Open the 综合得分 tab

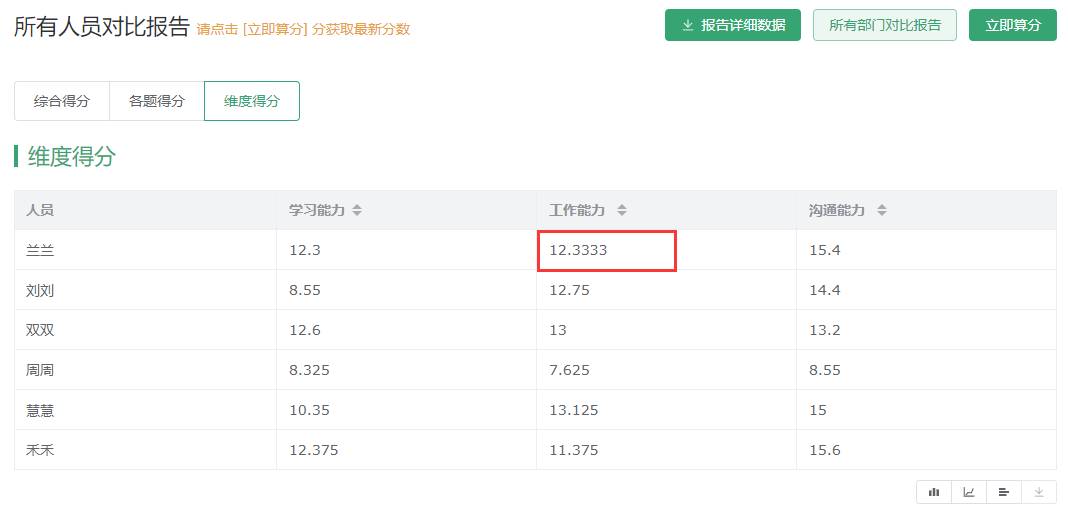point(62,101)
